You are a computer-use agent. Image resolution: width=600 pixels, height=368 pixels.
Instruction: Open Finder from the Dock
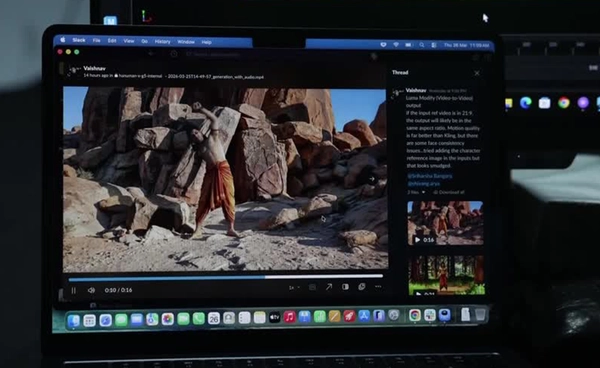click(x=73, y=321)
